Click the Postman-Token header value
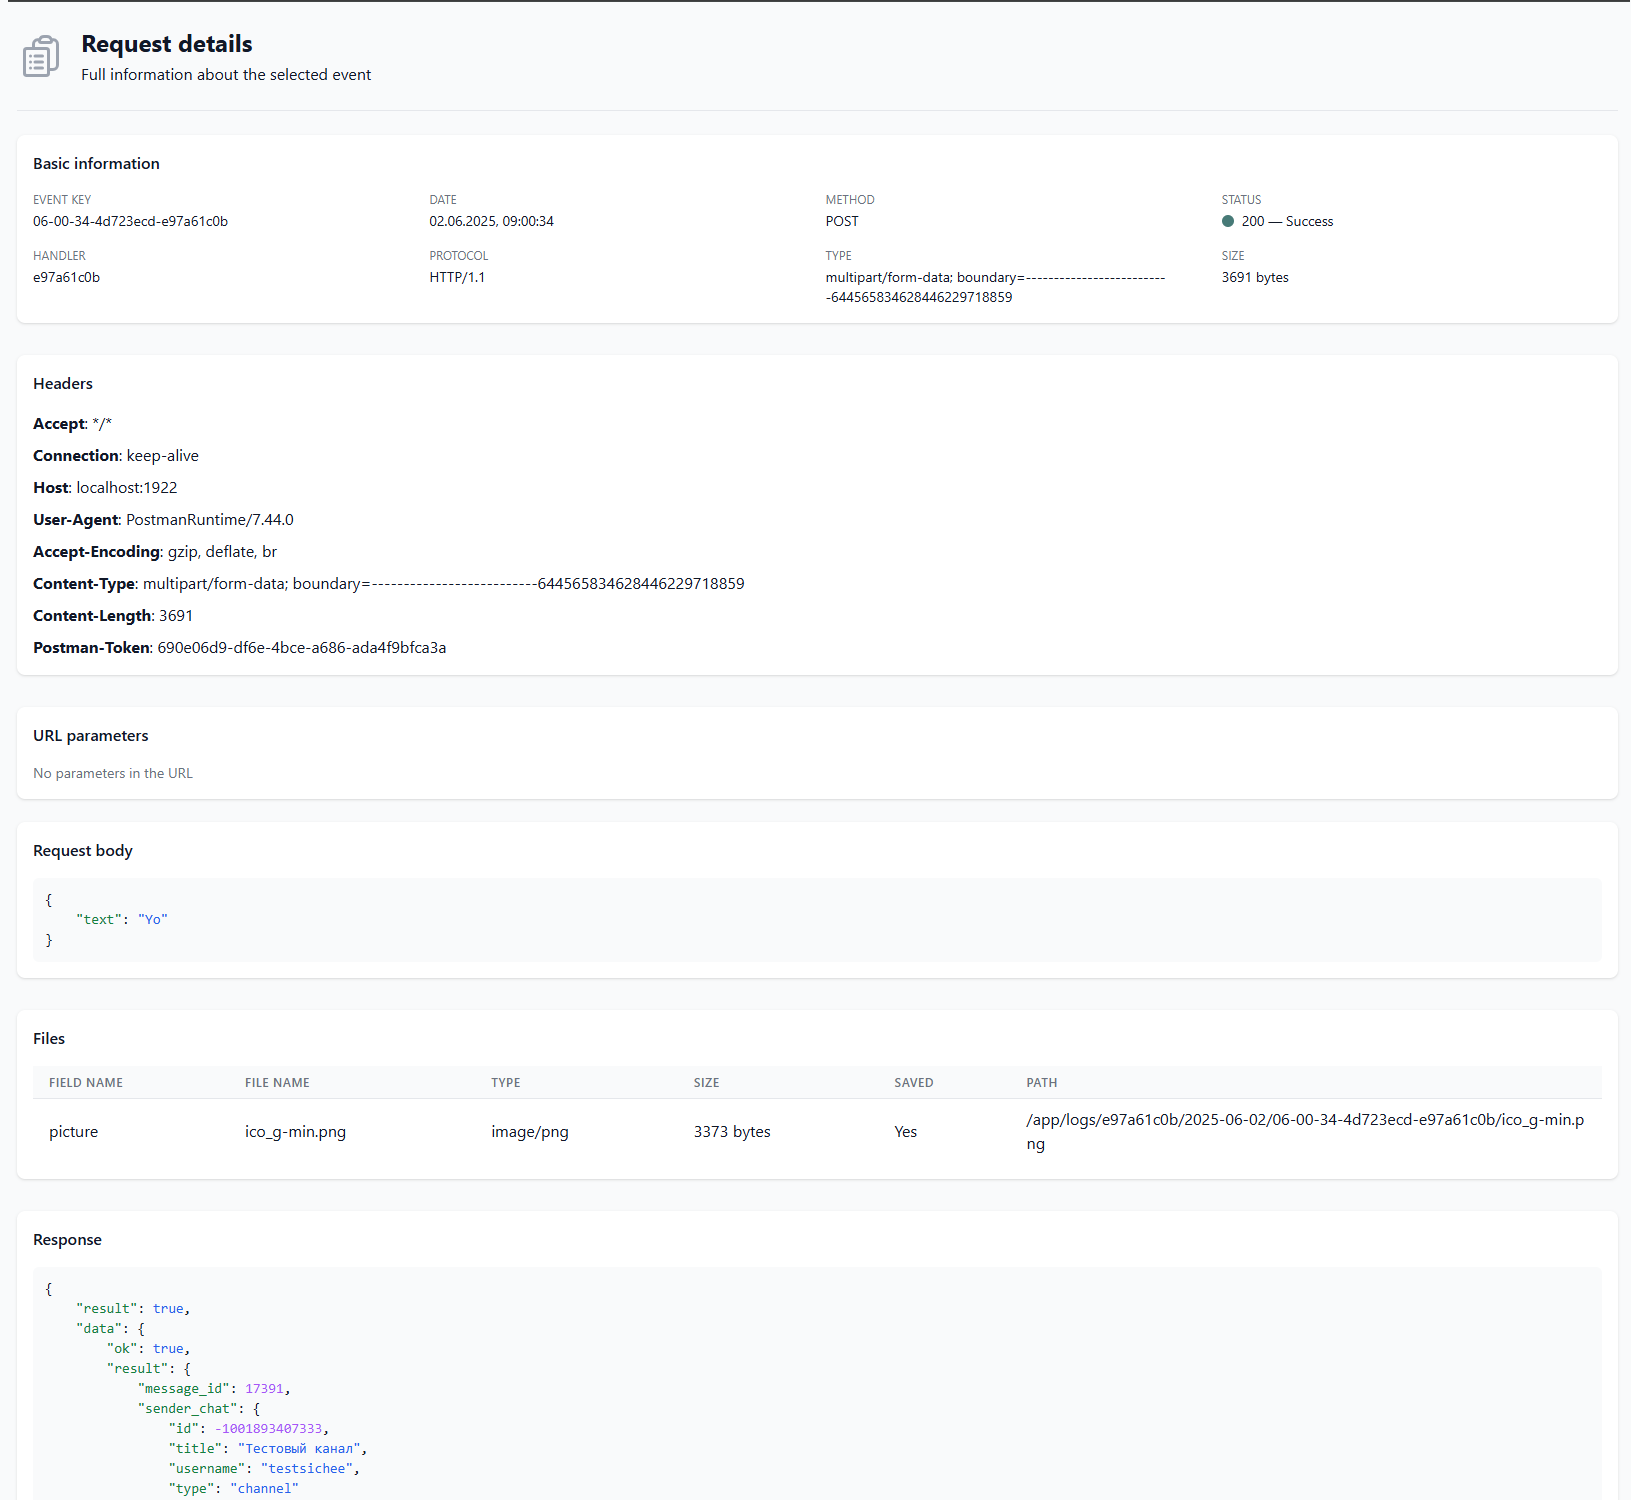The width and height of the screenshot is (1631, 1500). tap(302, 648)
